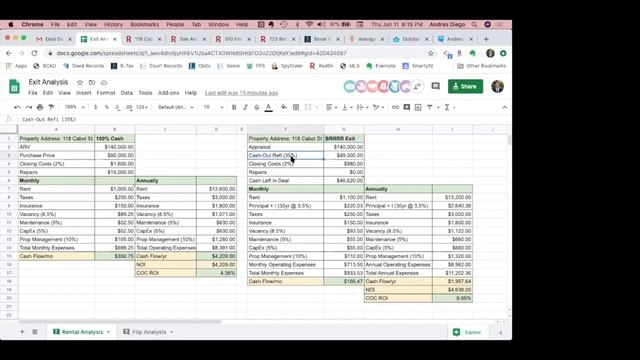Open the Add-ons menu
The height and width of the screenshot is (360, 640).
coord(169,93)
